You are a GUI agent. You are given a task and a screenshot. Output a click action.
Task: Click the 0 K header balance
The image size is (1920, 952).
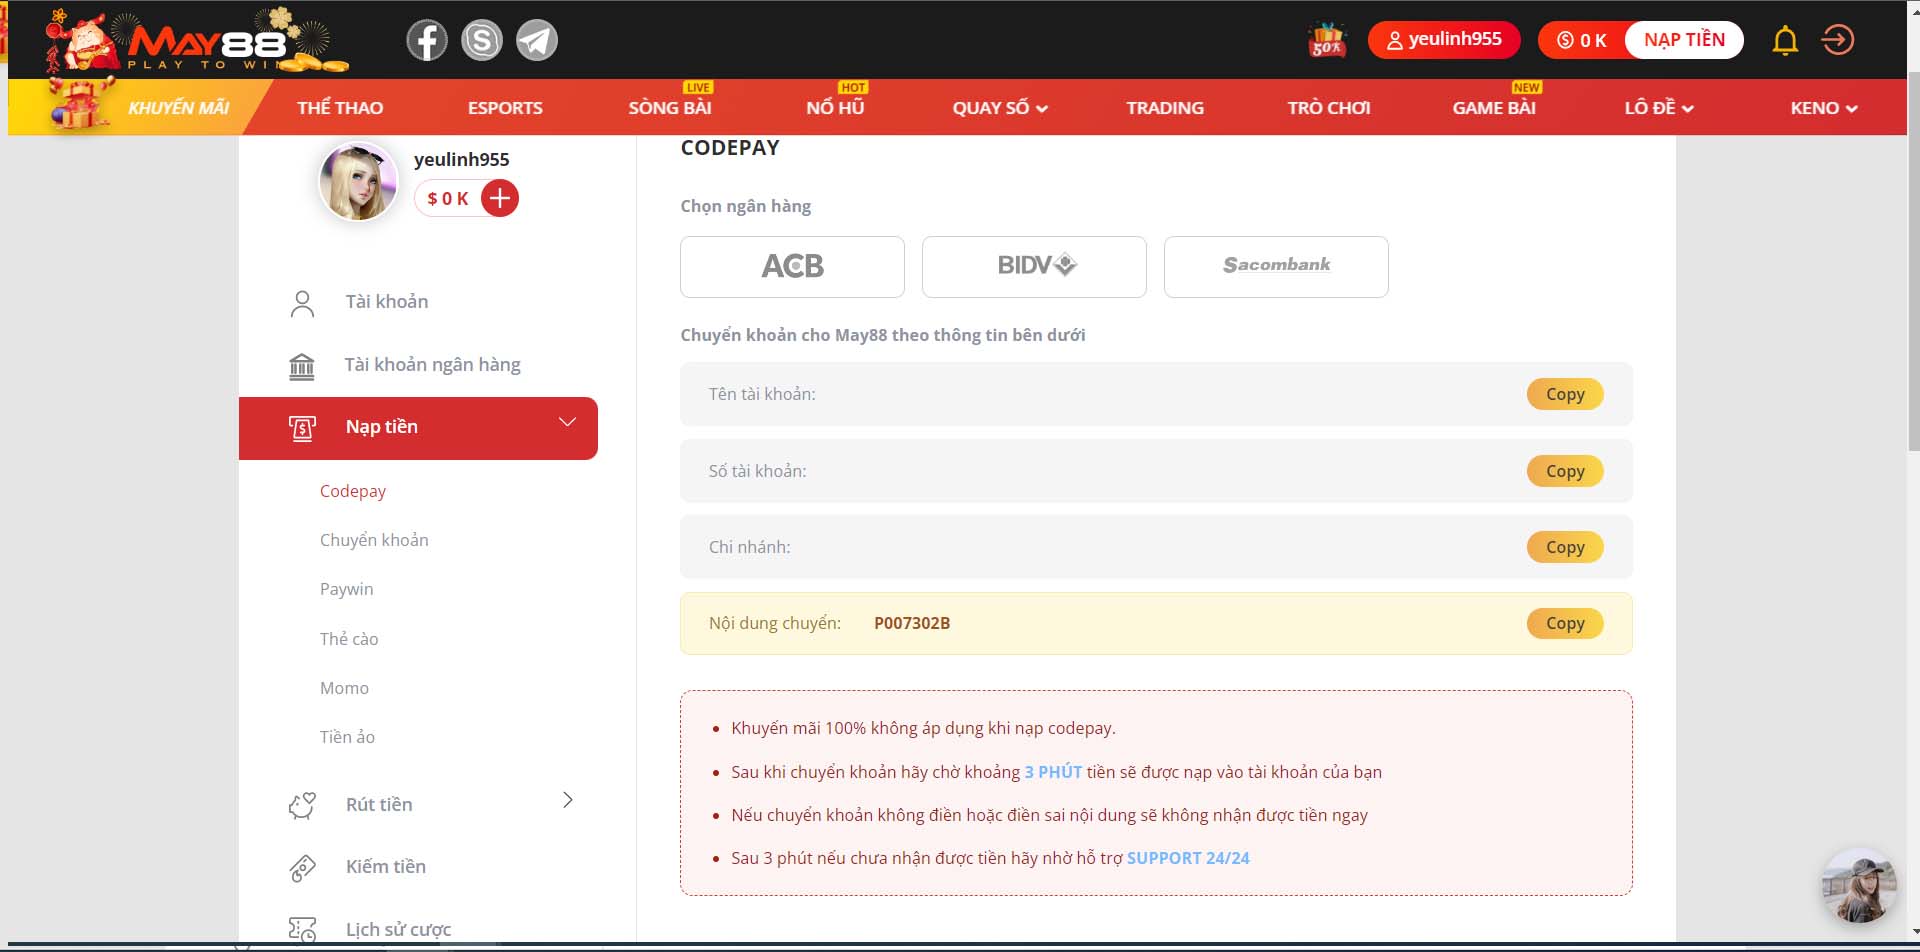point(1583,40)
